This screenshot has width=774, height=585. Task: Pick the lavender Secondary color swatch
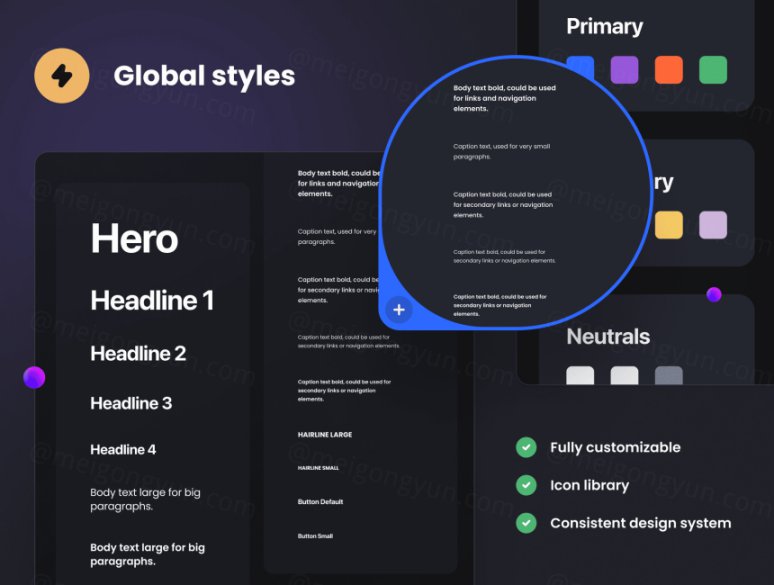[x=712, y=225]
